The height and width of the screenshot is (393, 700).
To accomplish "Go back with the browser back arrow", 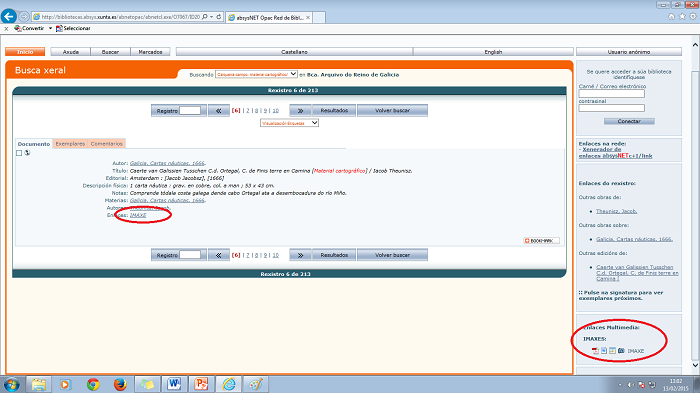I will (8, 17).
